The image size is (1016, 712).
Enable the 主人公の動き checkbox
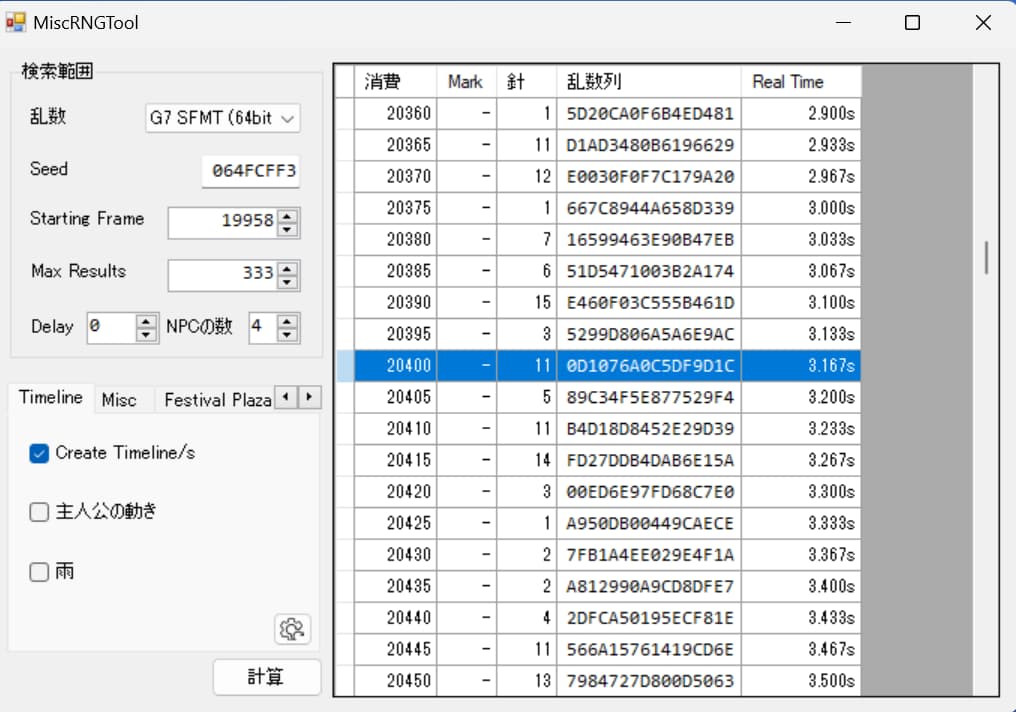(x=39, y=512)
